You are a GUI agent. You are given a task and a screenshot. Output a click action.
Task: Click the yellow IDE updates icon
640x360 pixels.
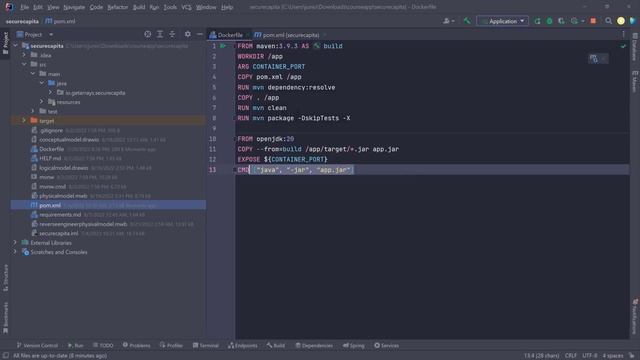(621, 21)
